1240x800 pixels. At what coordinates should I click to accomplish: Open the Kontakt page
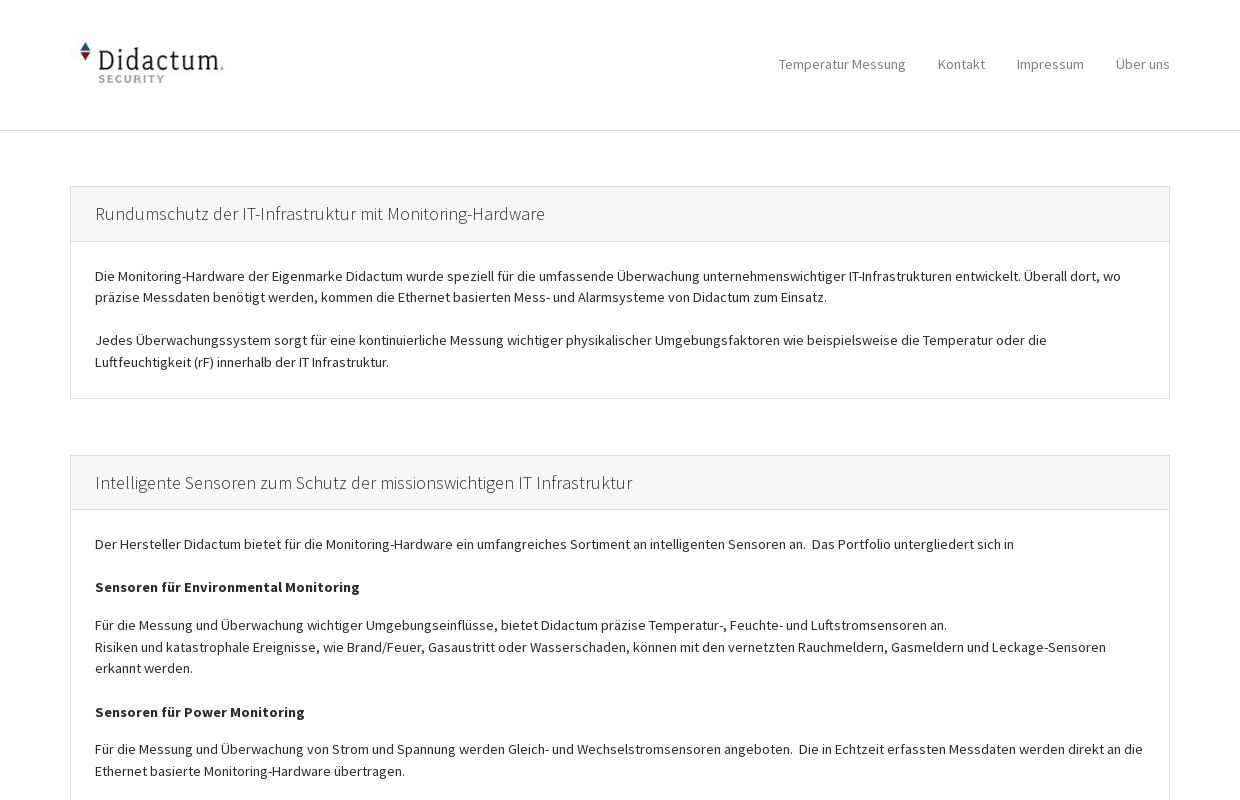click(x=961, y=64)
